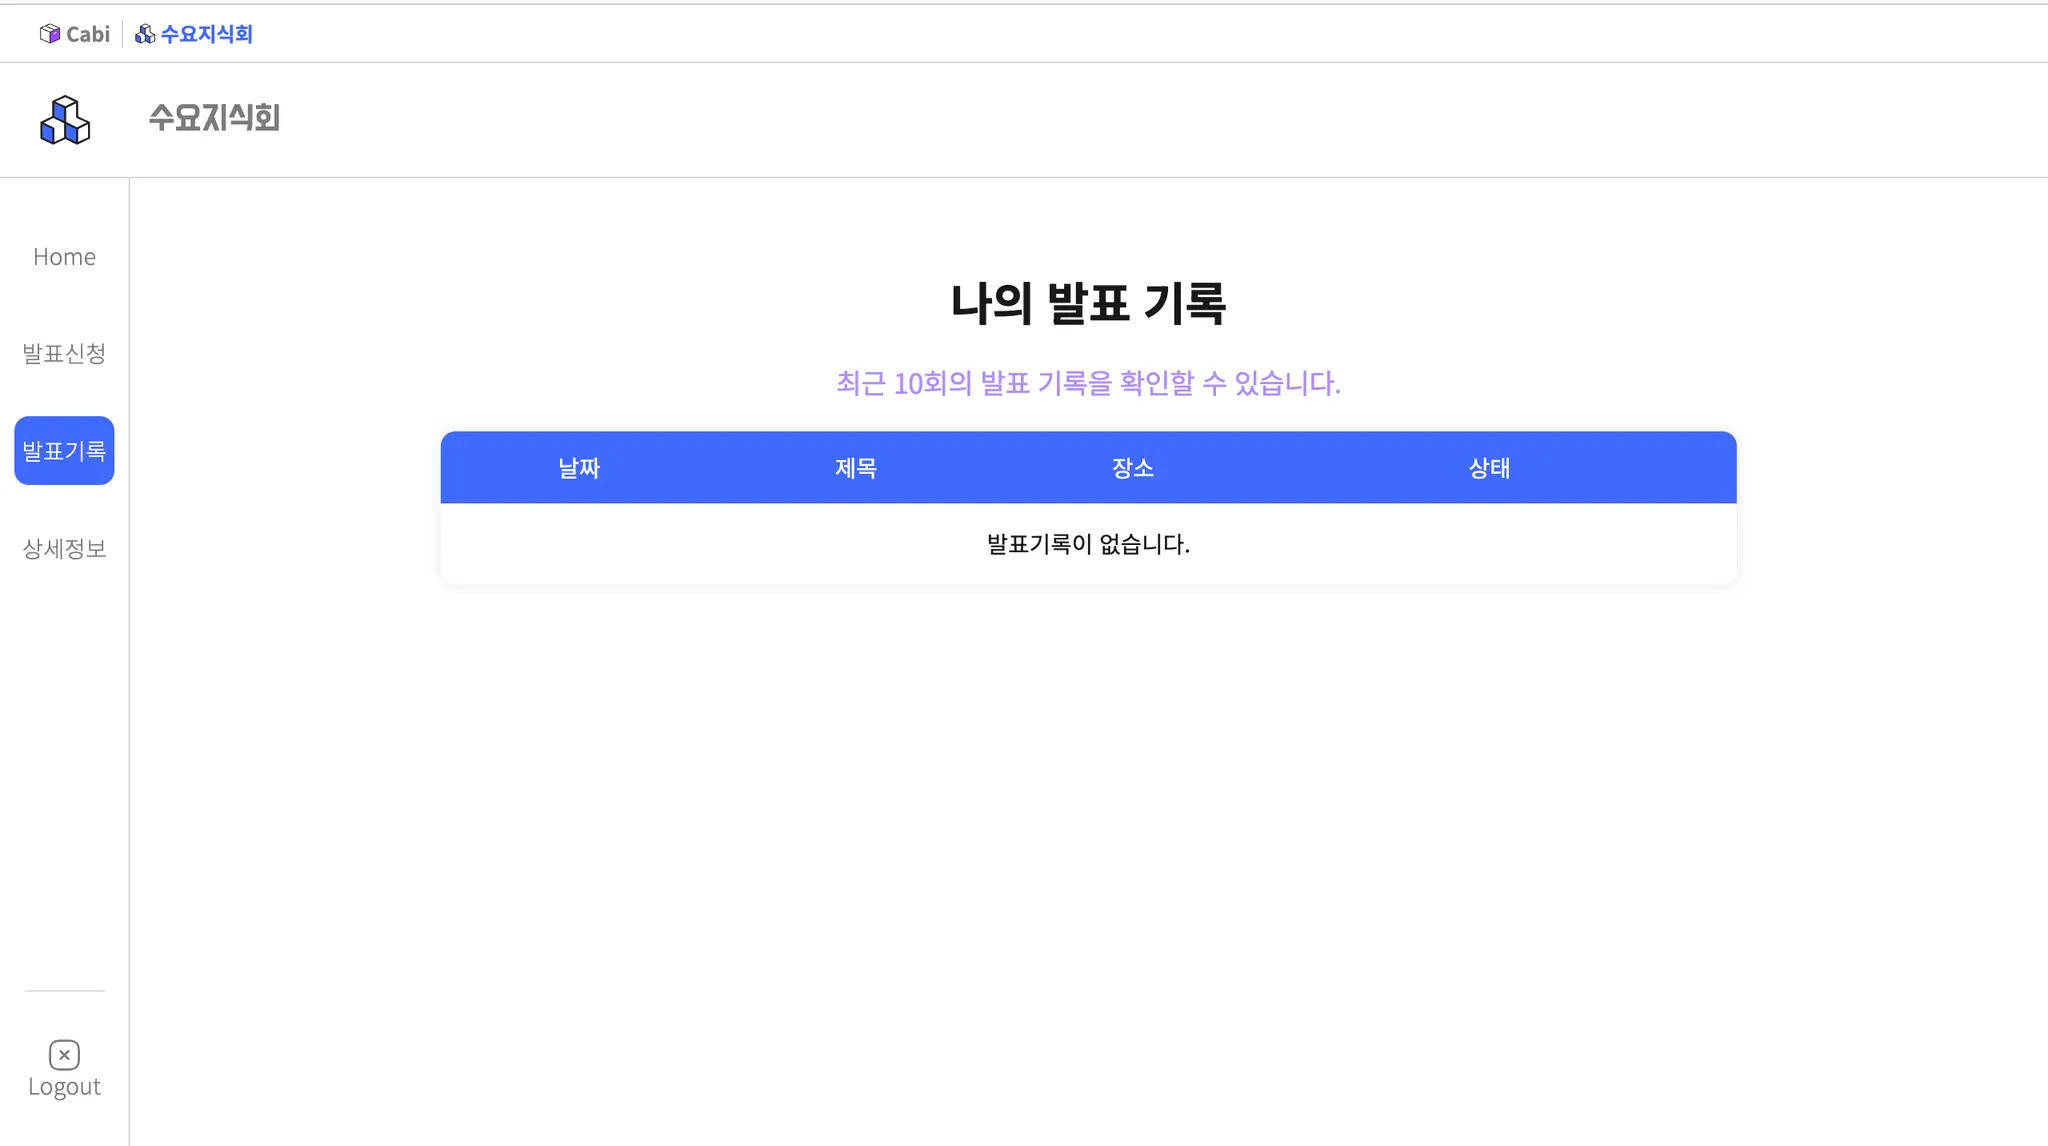
Task: Open 발표신청 in the sidebar
Action: click(64, 353)
